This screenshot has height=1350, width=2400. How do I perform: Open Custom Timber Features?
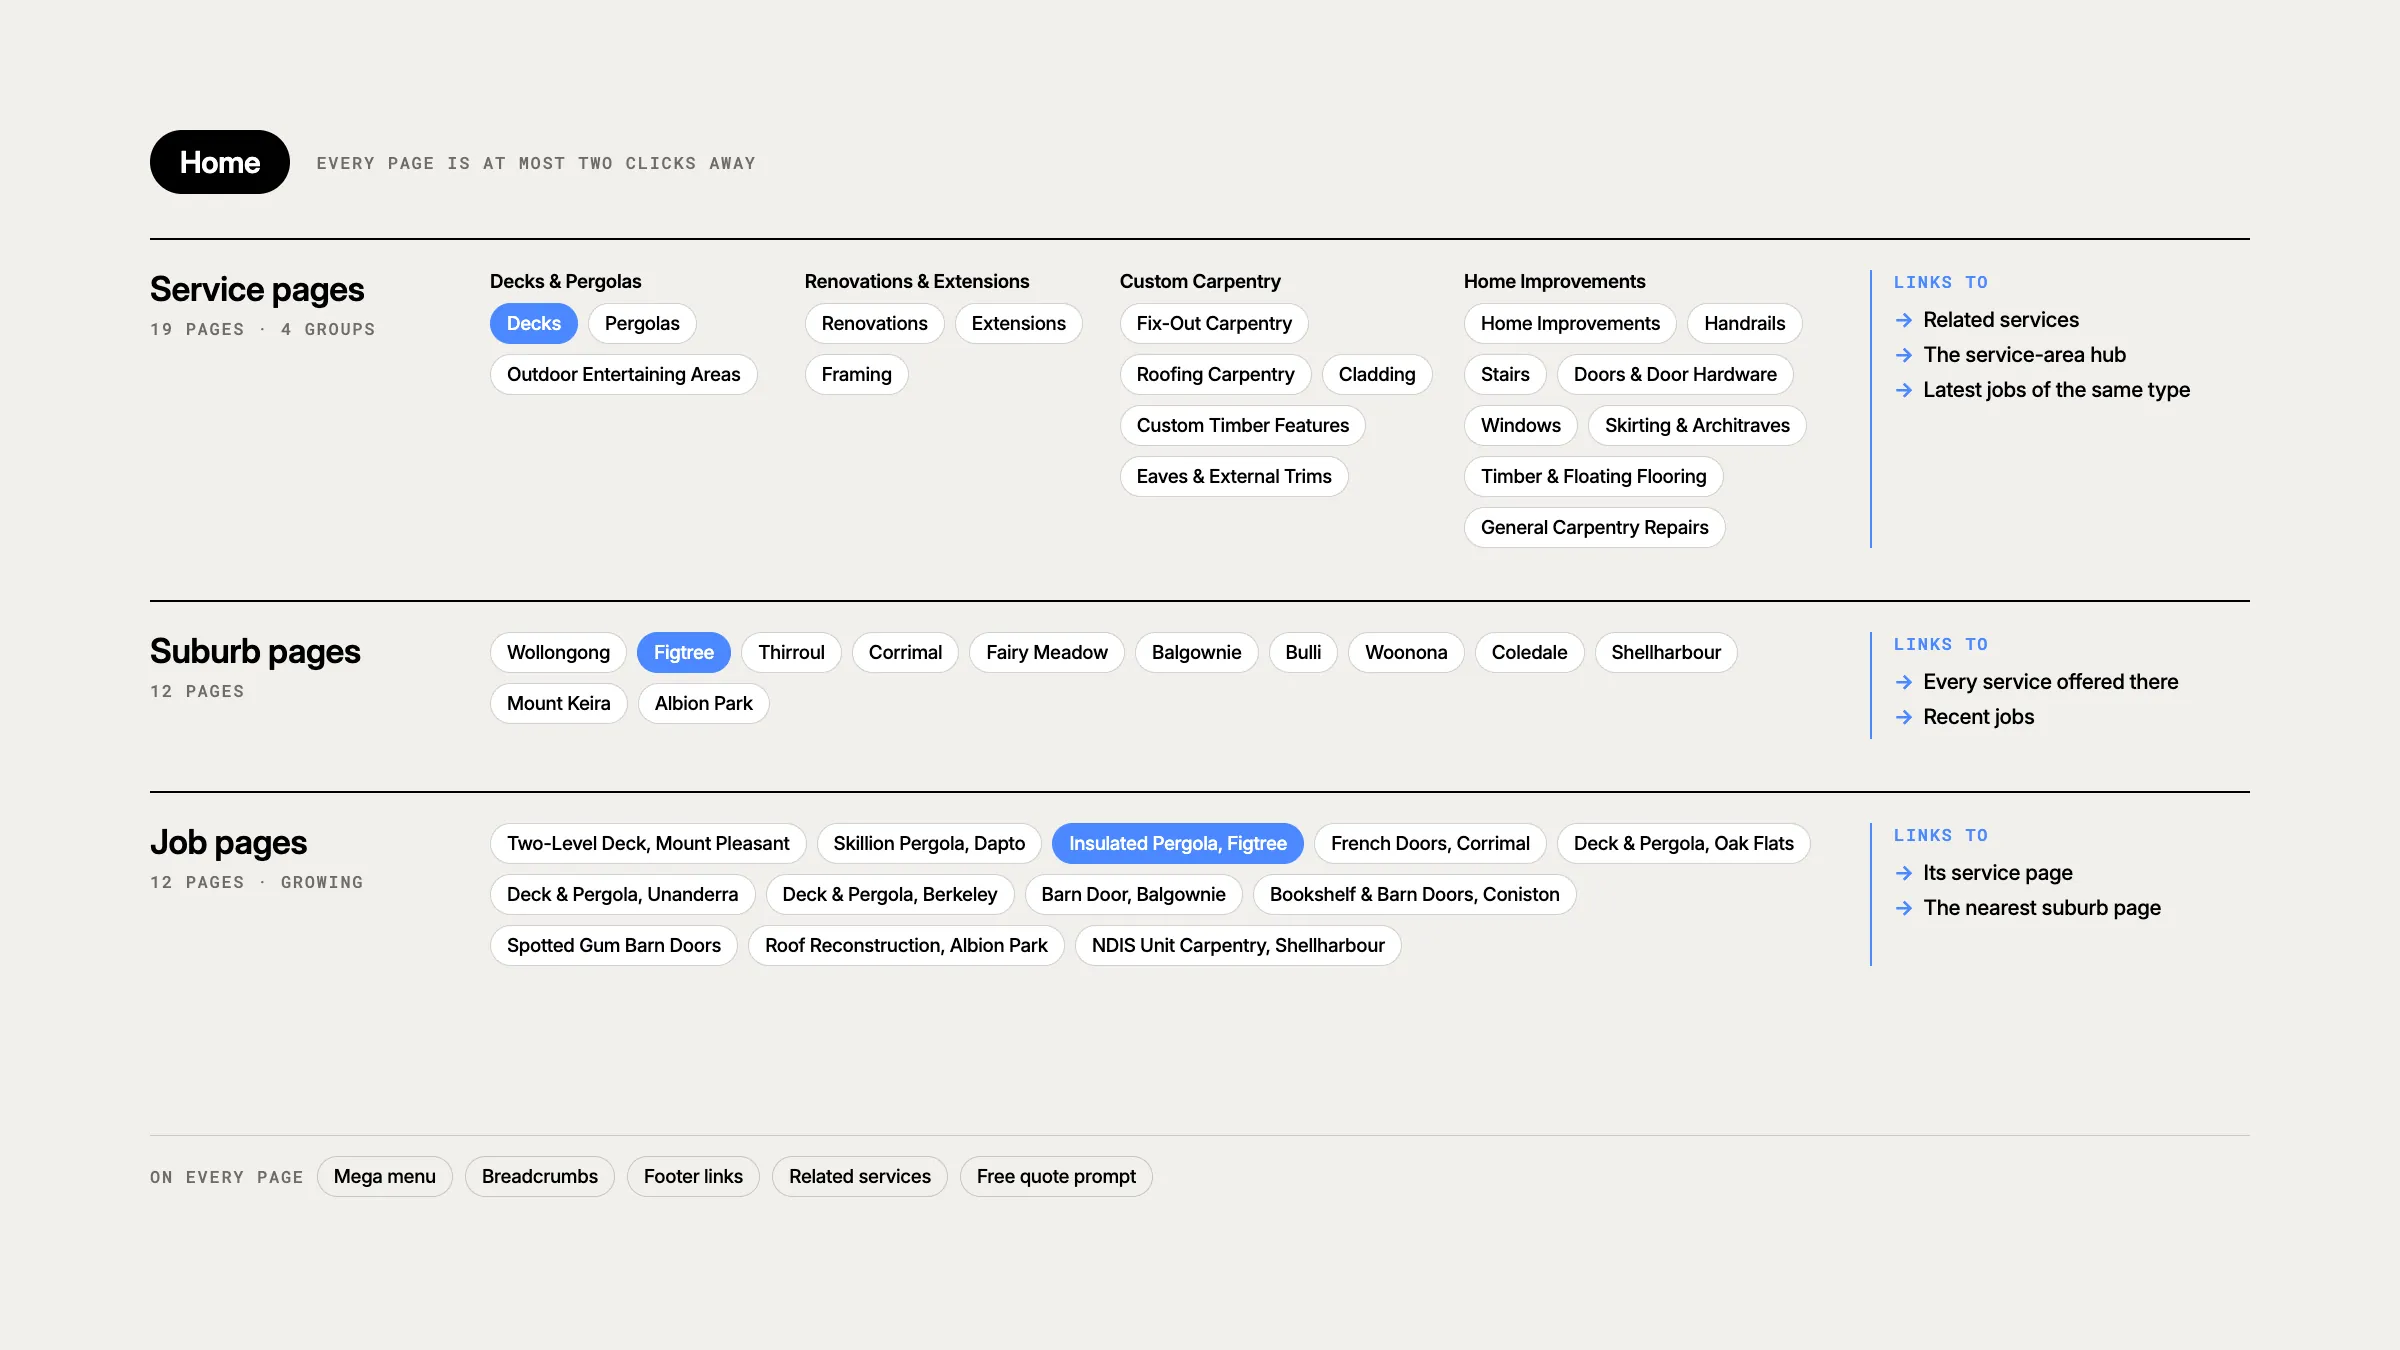[1243, 425]
